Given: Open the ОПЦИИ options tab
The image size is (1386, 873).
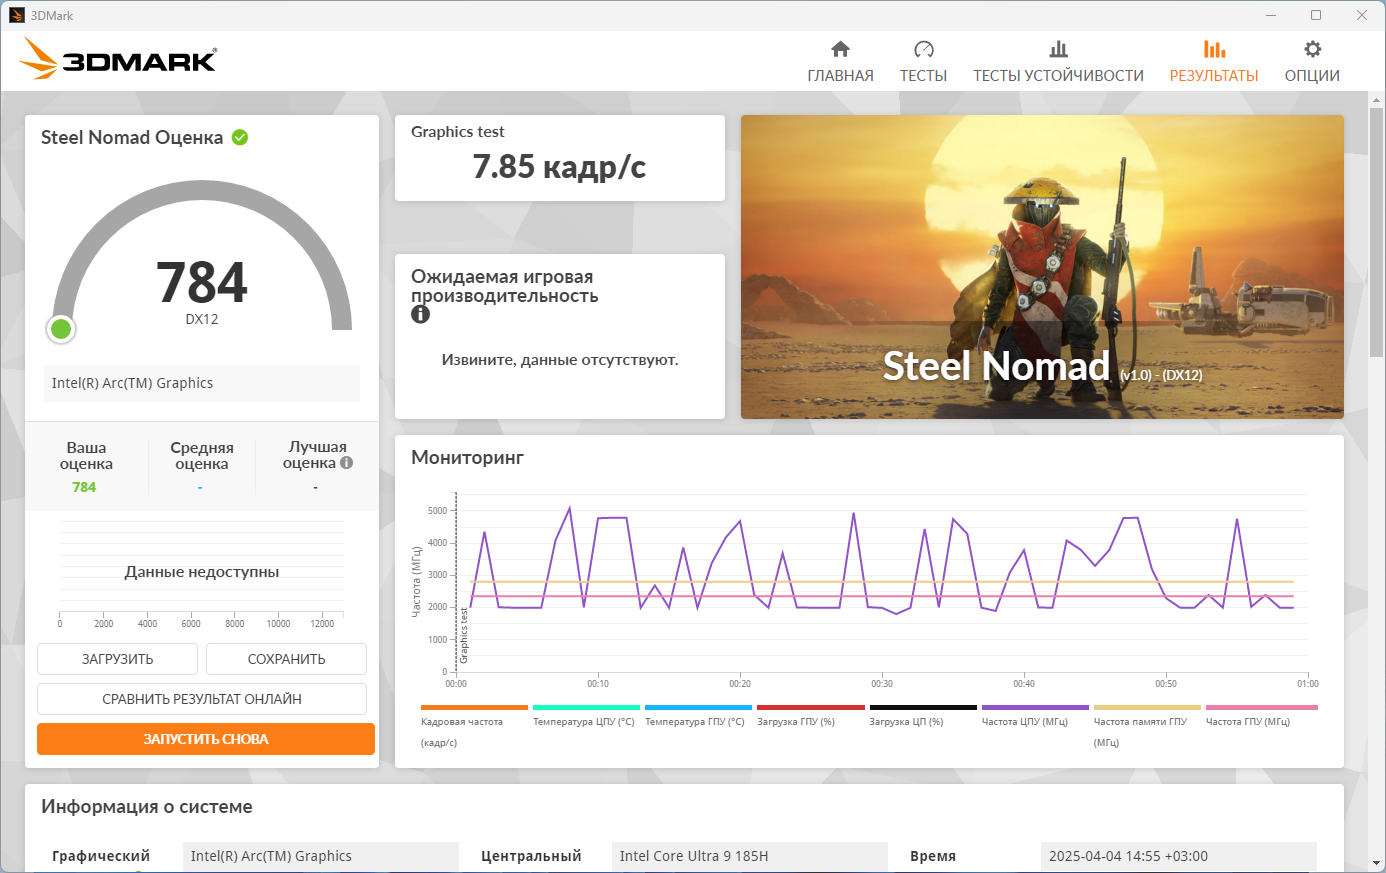Looking at the screenshot, I should 1312,62.
